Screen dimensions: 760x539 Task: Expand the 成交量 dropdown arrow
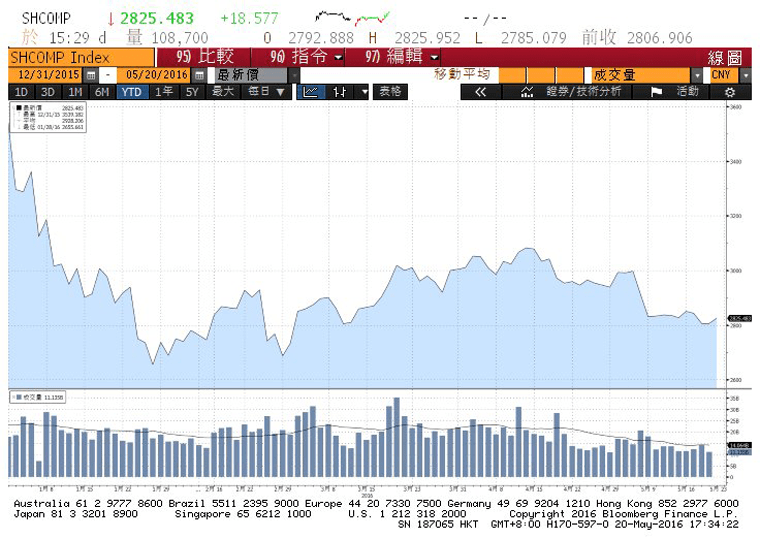tap(697, 75)
